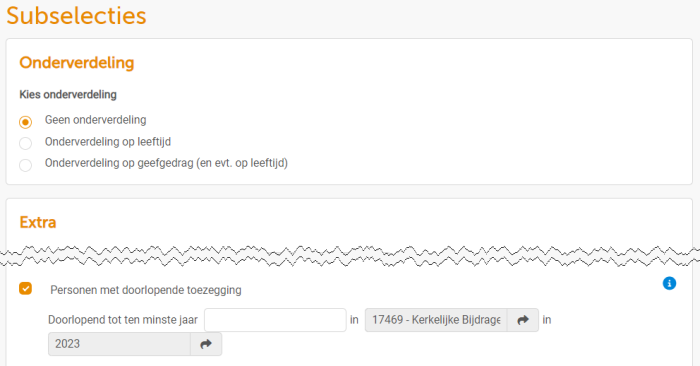
Task: Click the Personen met doorlopende toezegging label
Action: (146, 290)
